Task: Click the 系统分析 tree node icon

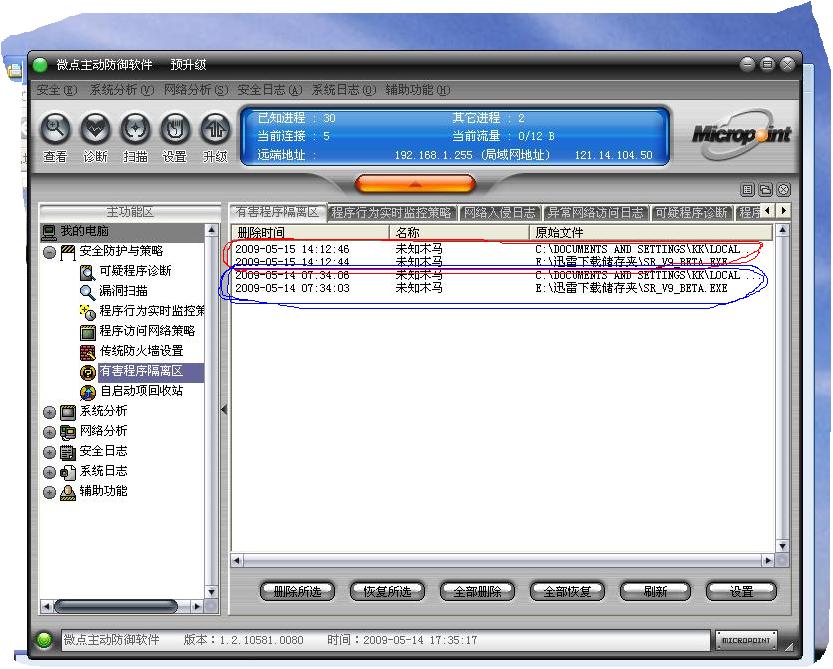Action: click(x=67, y=412)
